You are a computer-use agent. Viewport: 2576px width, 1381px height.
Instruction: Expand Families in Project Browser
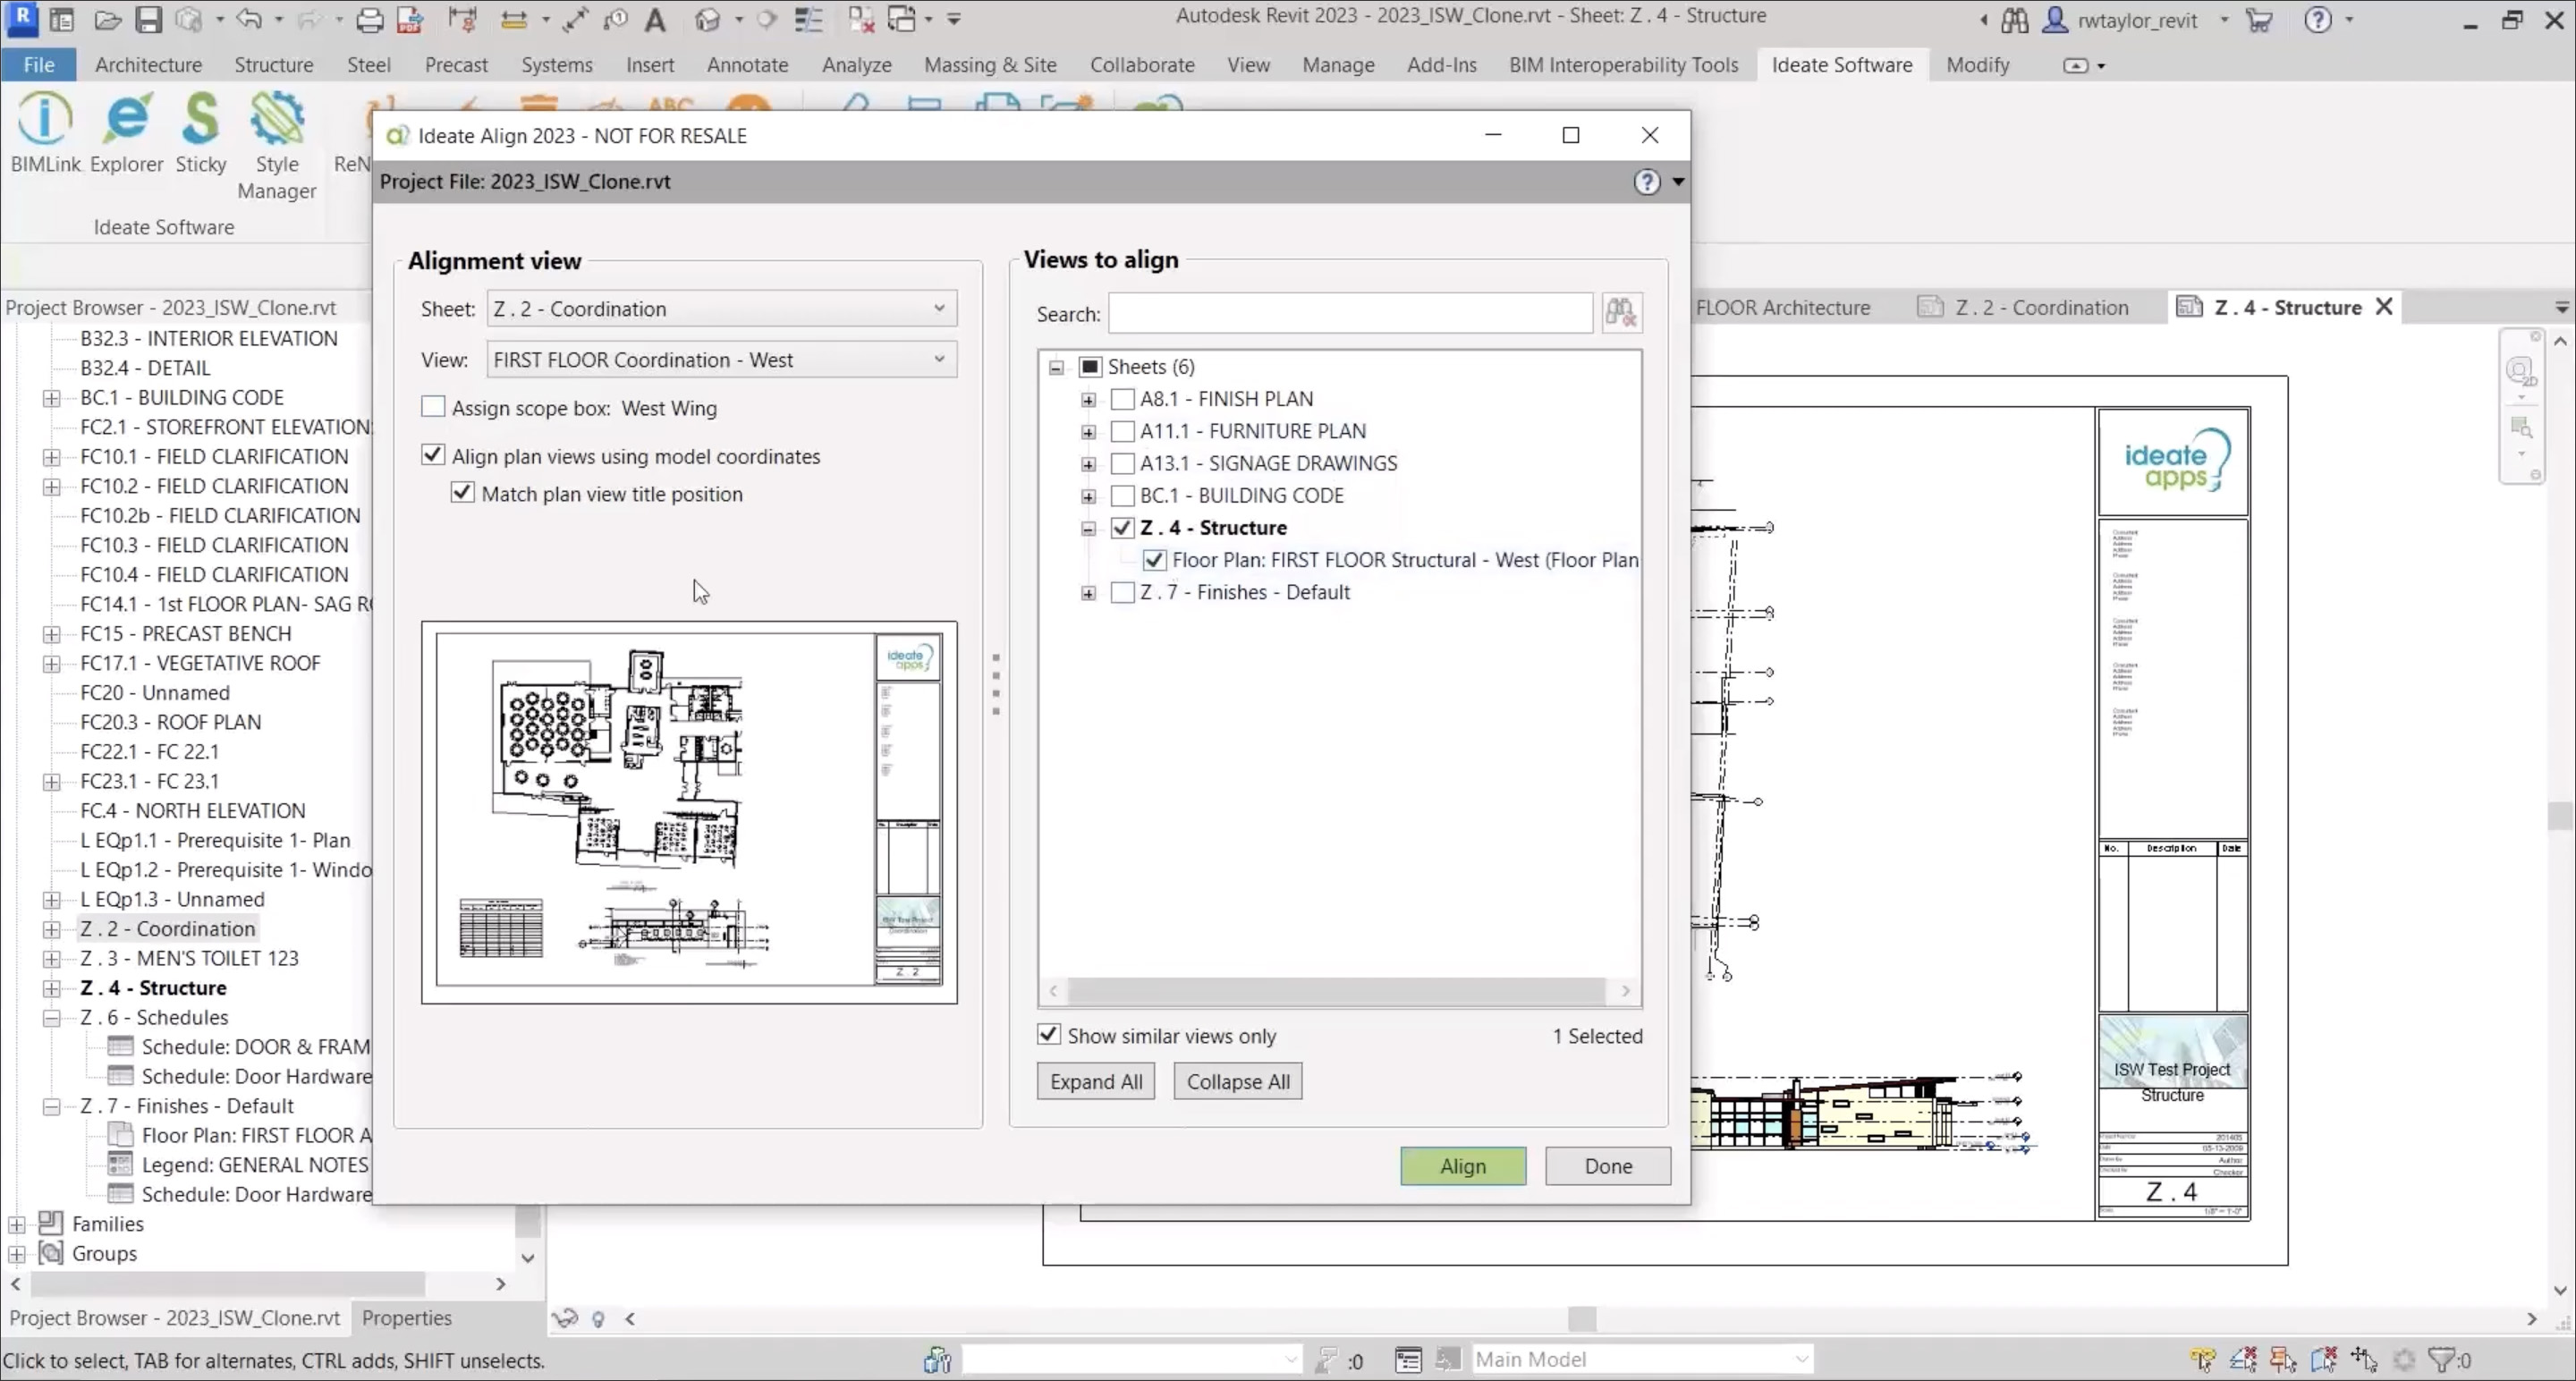pos(17,1224)
